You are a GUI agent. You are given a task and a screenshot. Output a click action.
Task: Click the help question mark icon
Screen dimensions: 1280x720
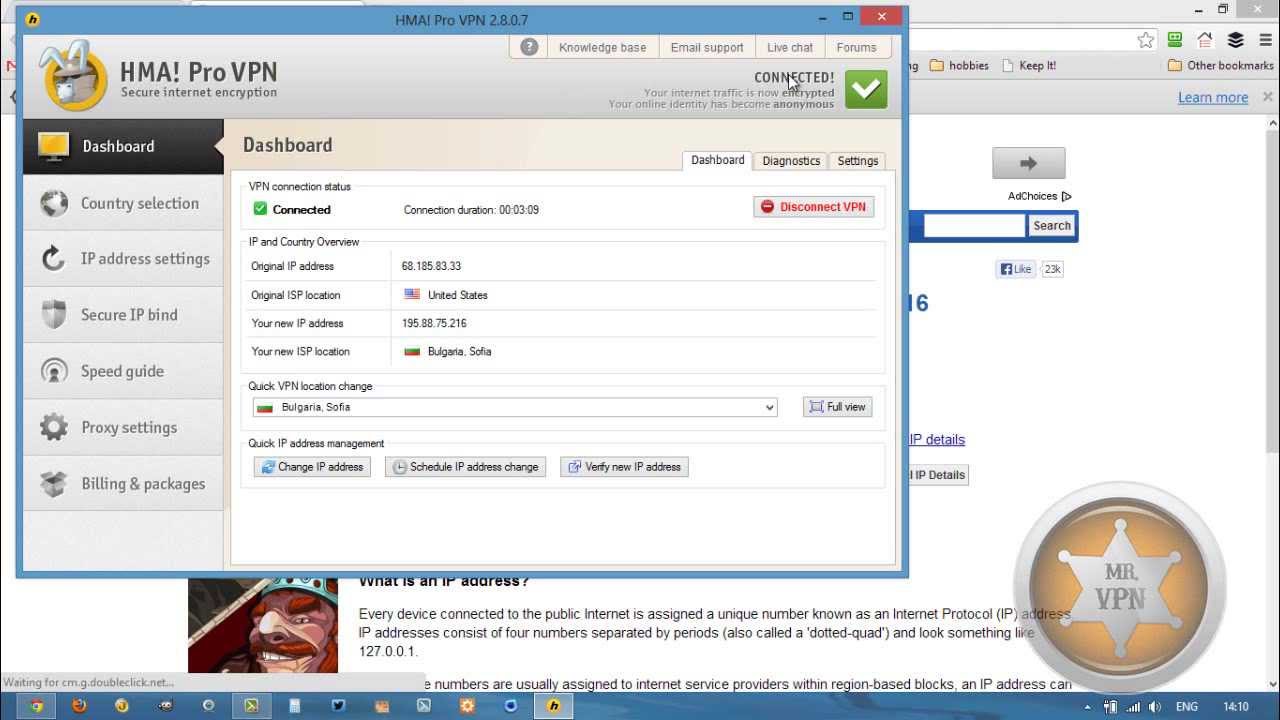click(529, 47)
